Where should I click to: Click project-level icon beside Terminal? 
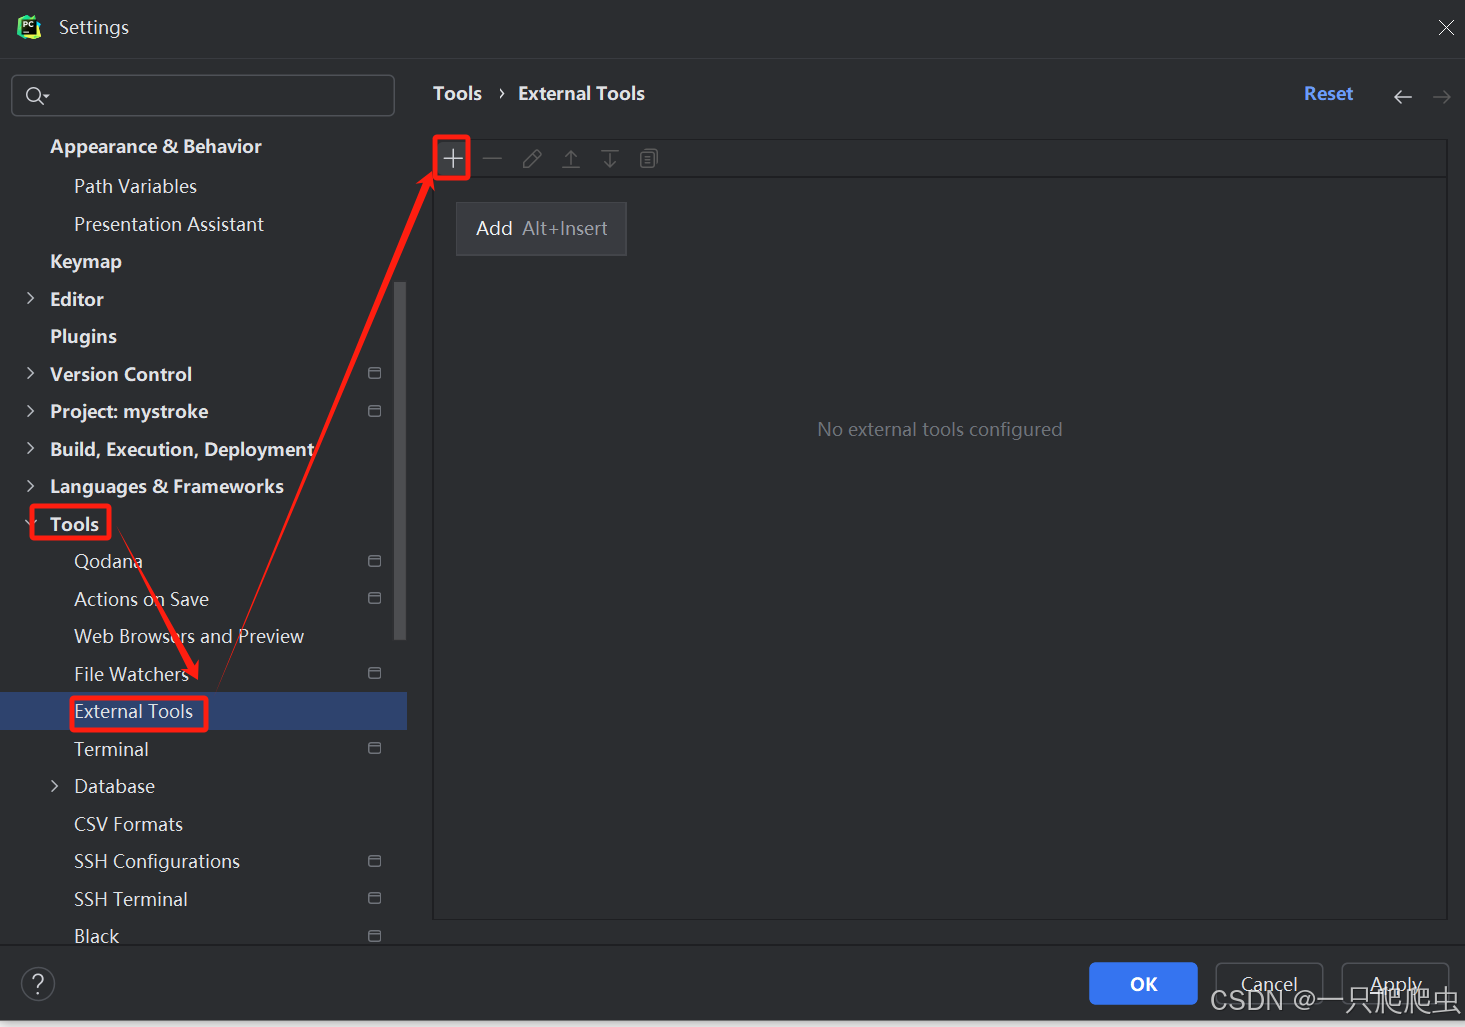(x=375, y=748)
